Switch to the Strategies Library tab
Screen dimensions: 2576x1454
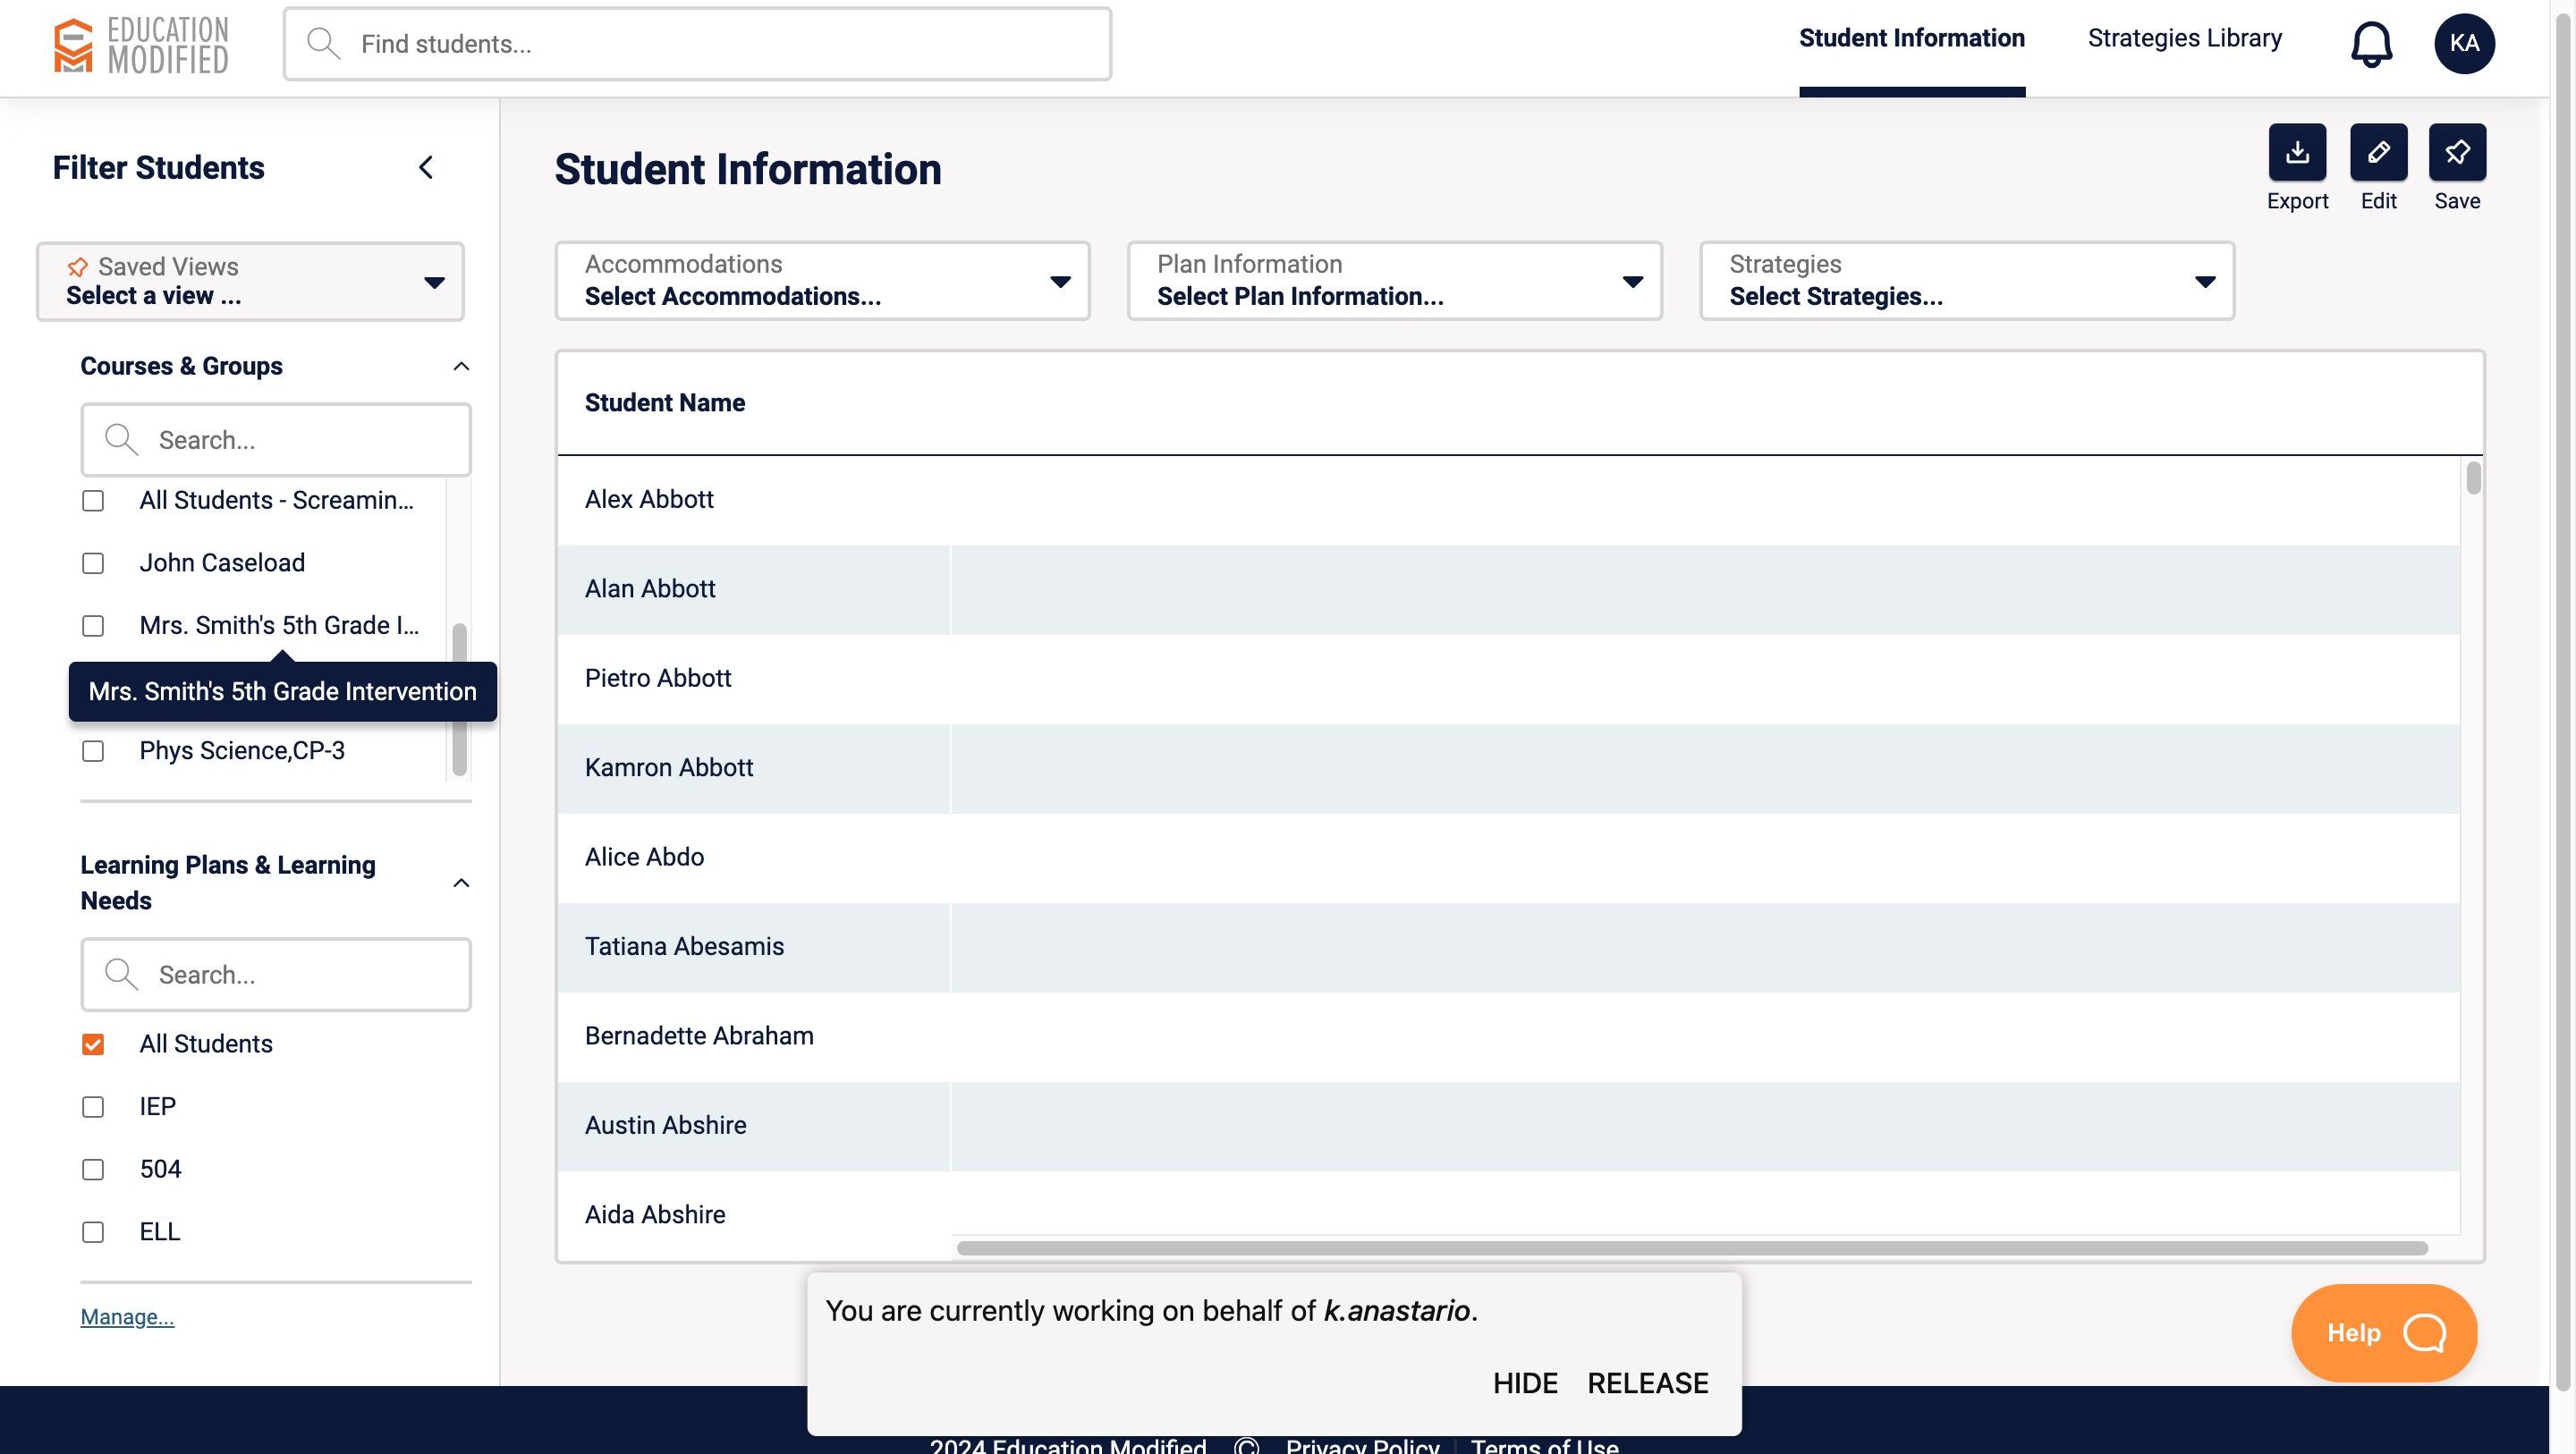(2184, 38)
